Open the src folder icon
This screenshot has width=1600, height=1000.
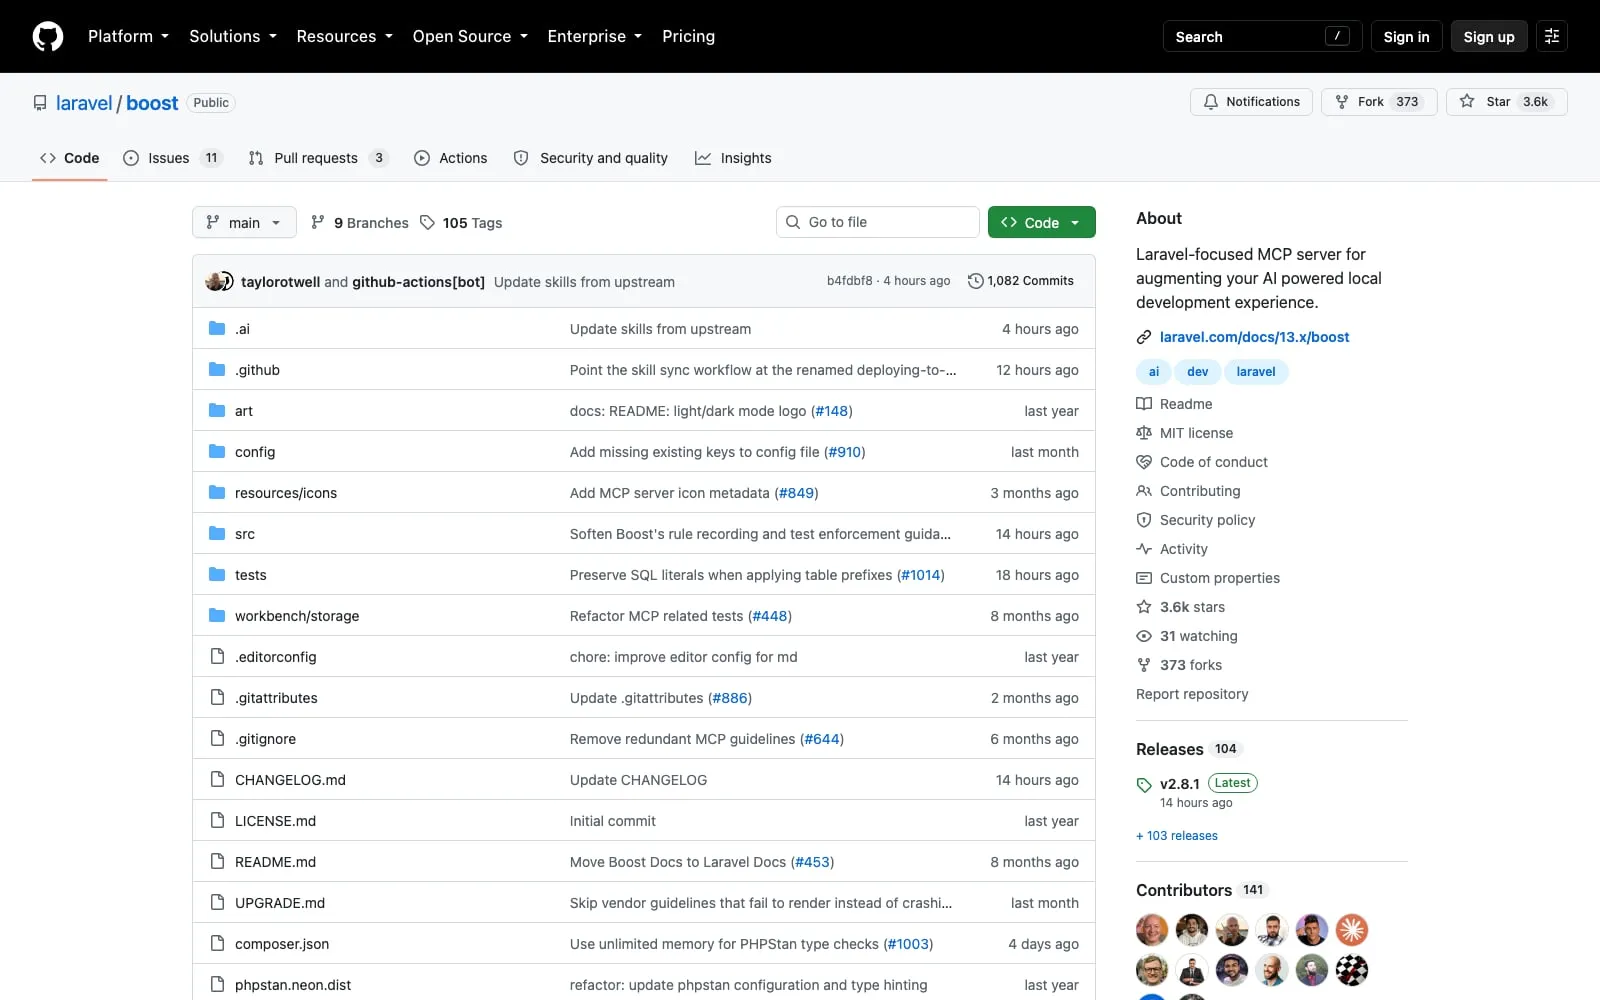pos(217,533)
